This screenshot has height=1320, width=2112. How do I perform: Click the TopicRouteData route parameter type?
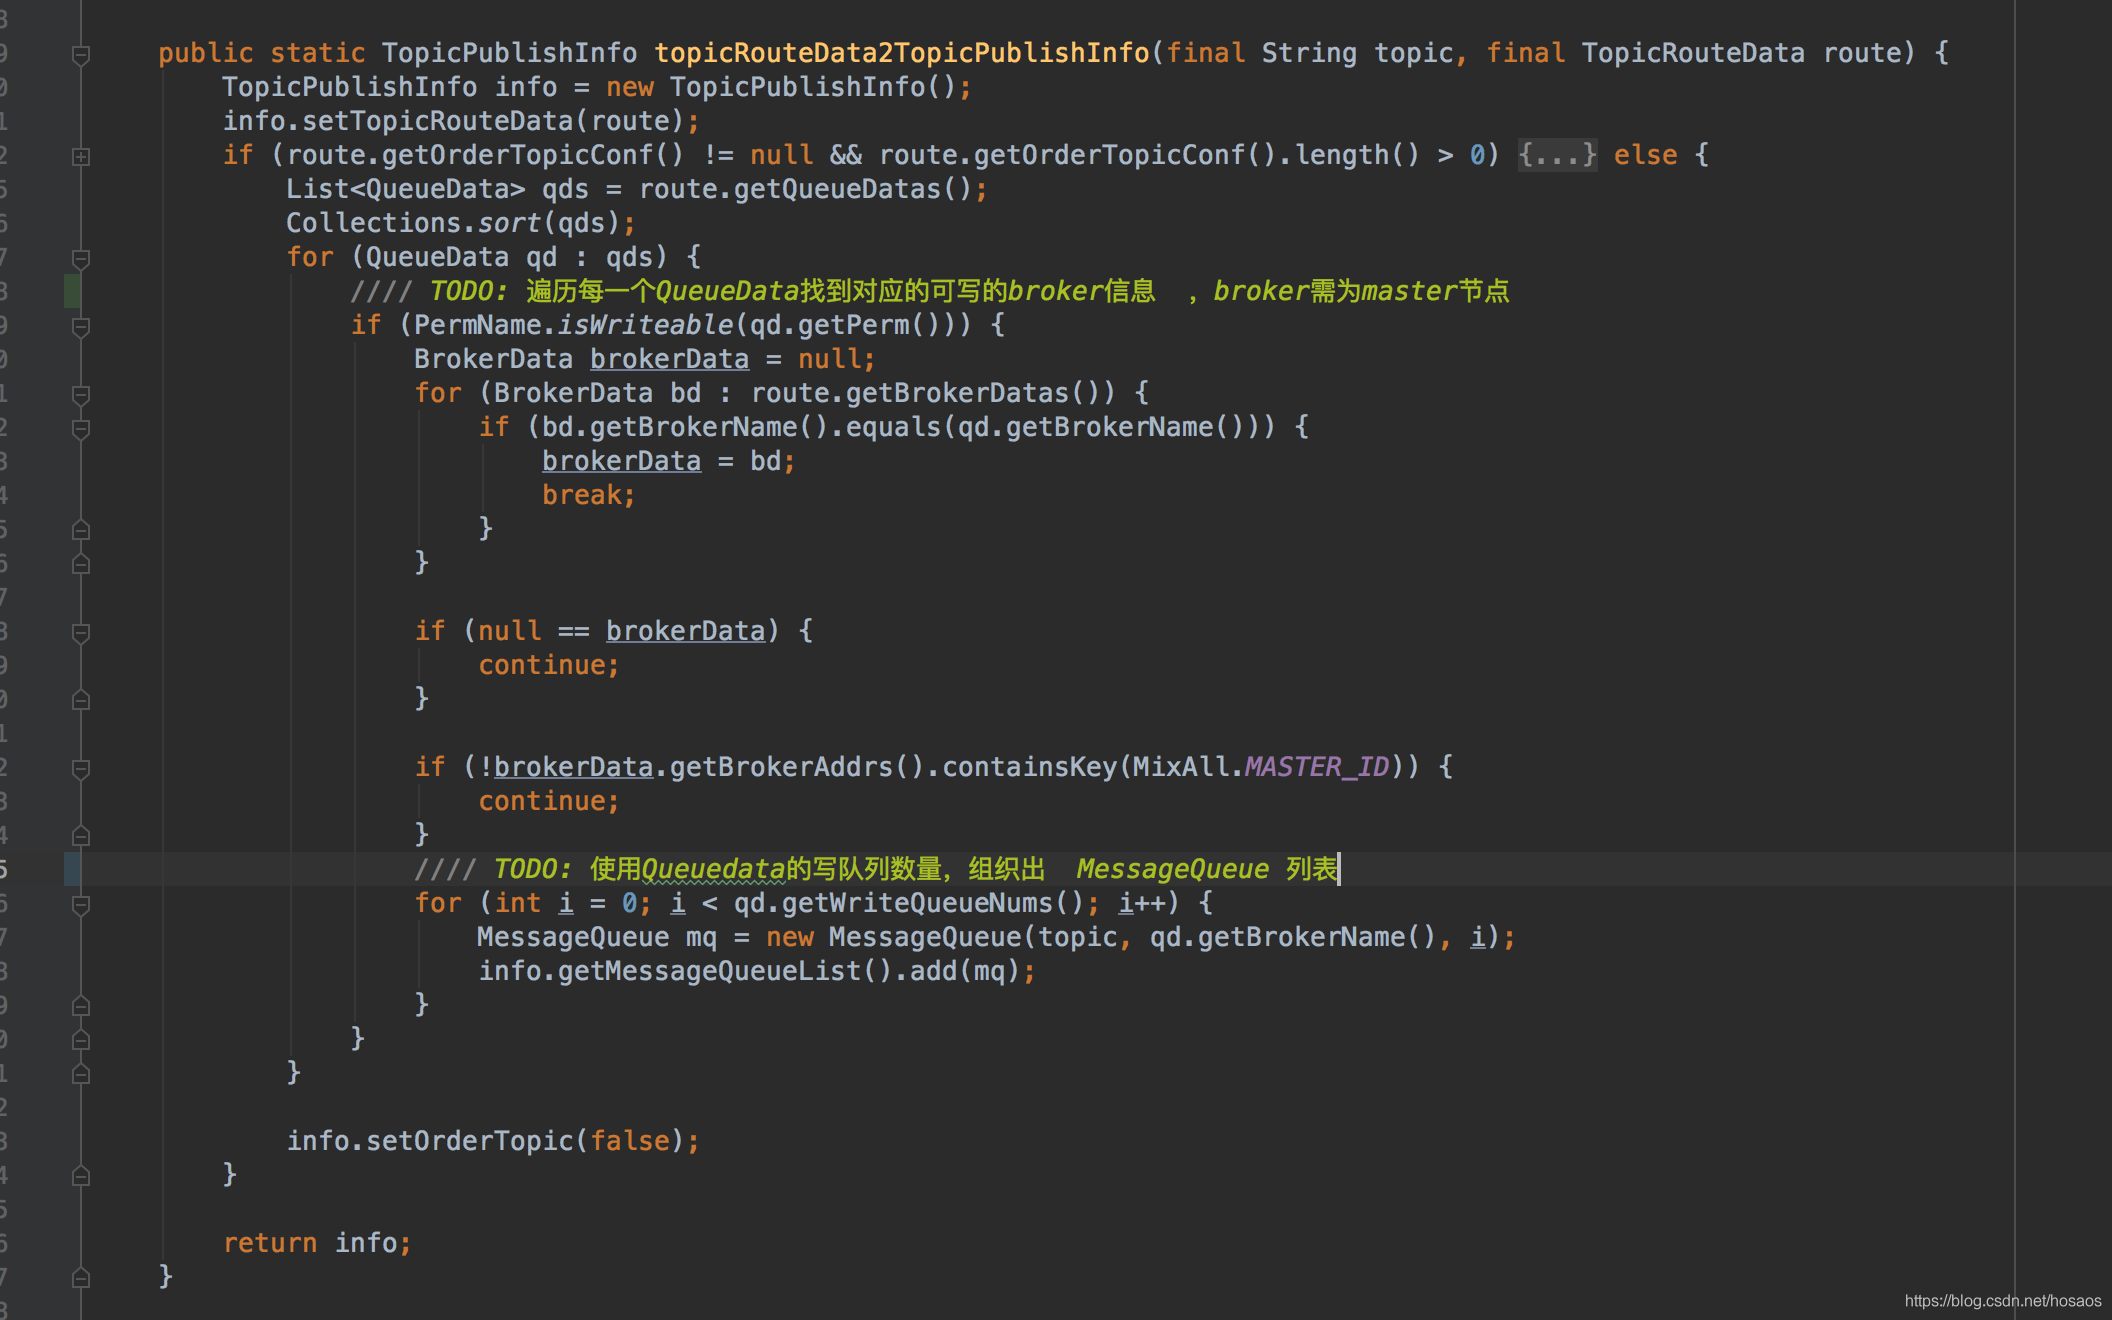tap(1692, 53)
